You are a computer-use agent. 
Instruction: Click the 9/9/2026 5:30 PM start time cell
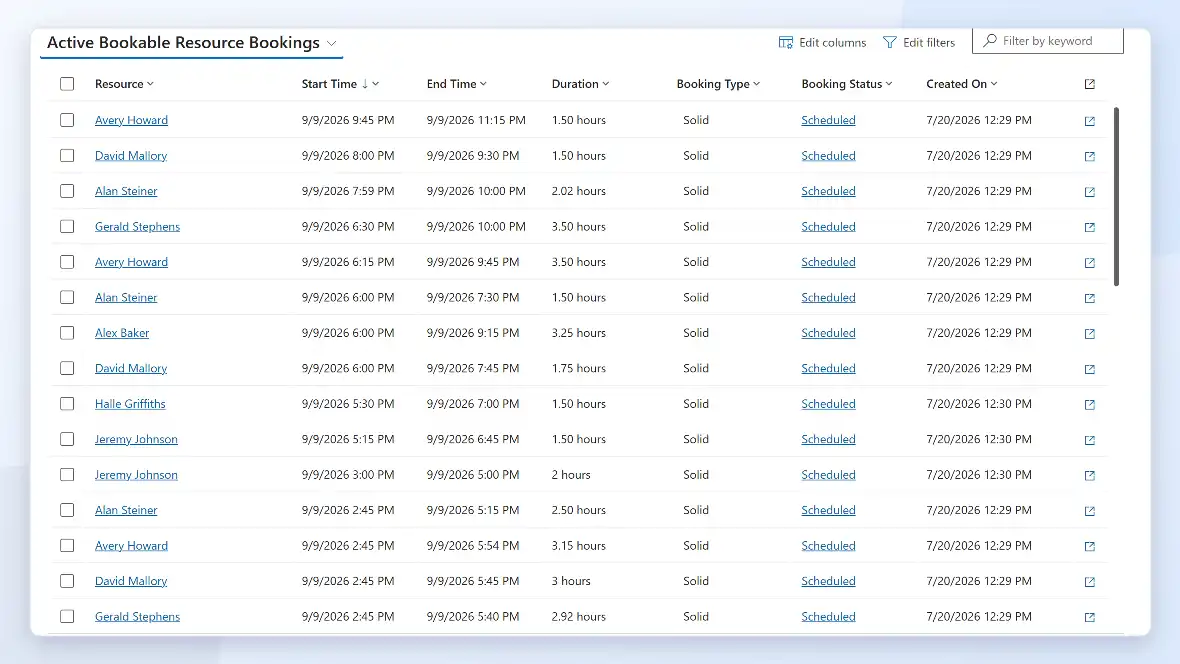pyautogui.click(x=348, y=404)
